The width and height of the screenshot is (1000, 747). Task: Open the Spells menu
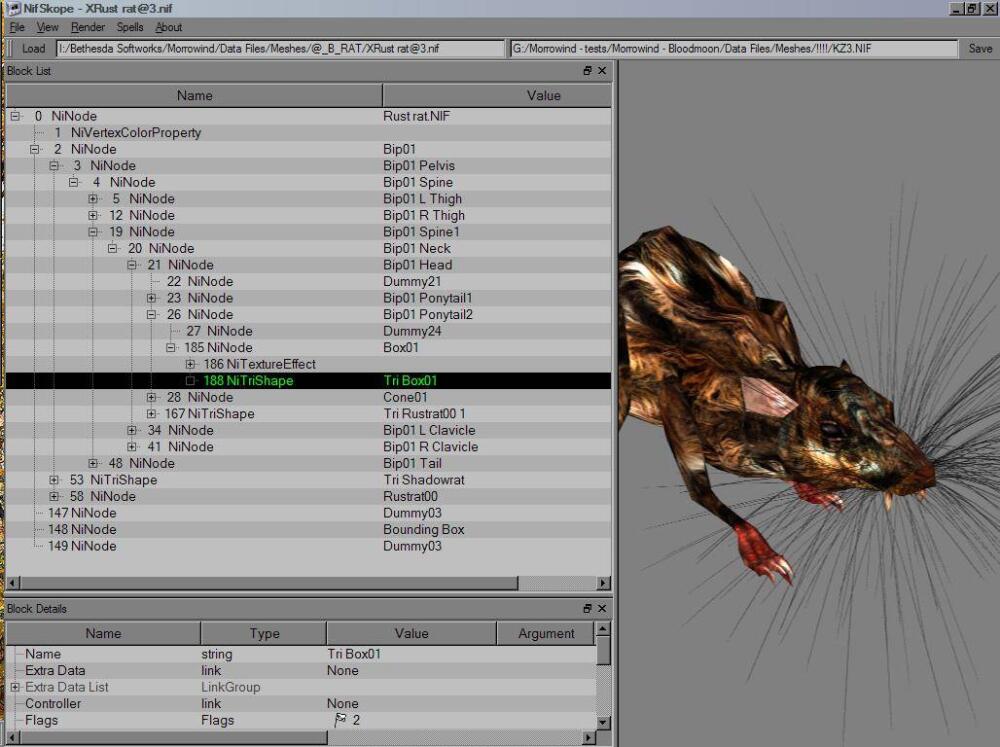[129, 27]
